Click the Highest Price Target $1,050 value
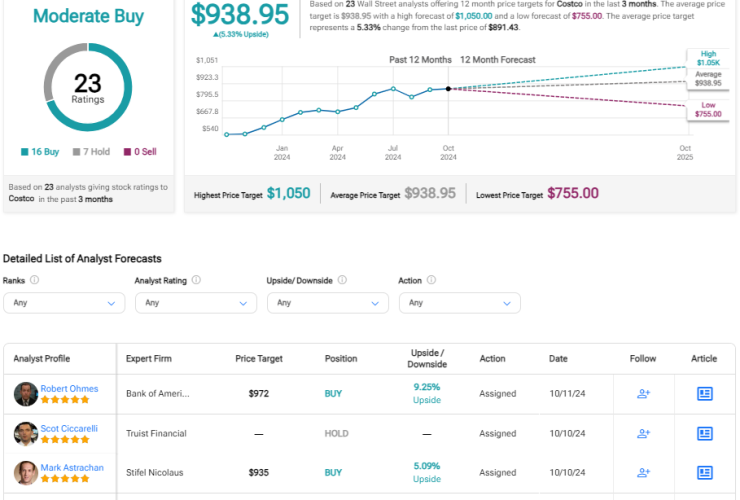 tap(288, 193)
